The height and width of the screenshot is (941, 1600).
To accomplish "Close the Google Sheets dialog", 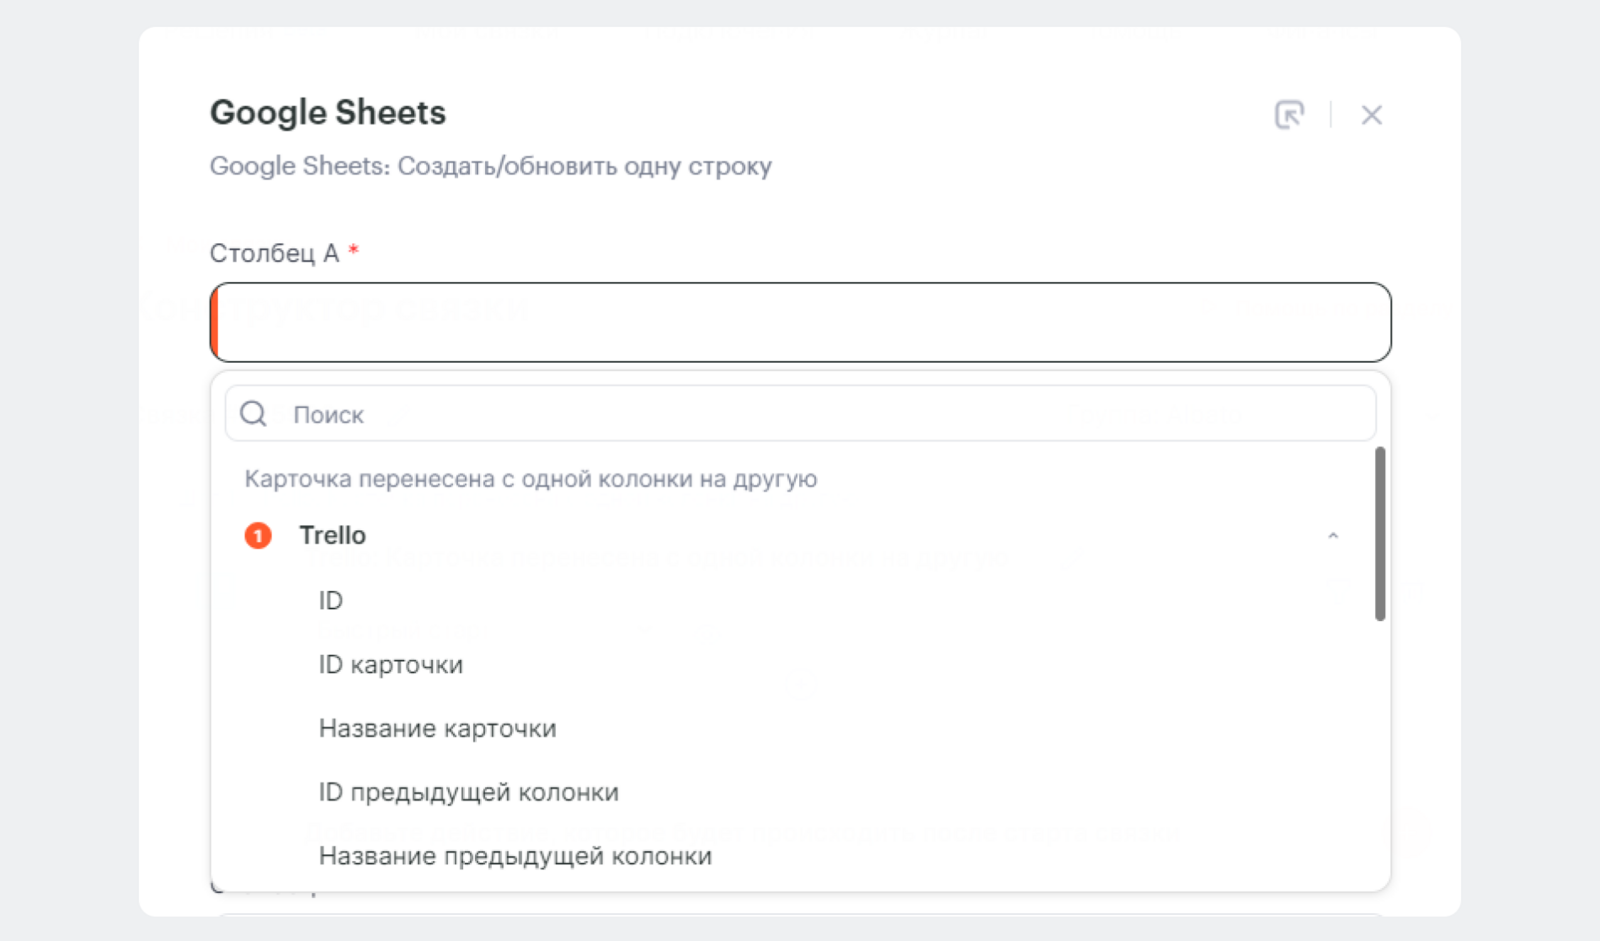I will pos(1371,115).
